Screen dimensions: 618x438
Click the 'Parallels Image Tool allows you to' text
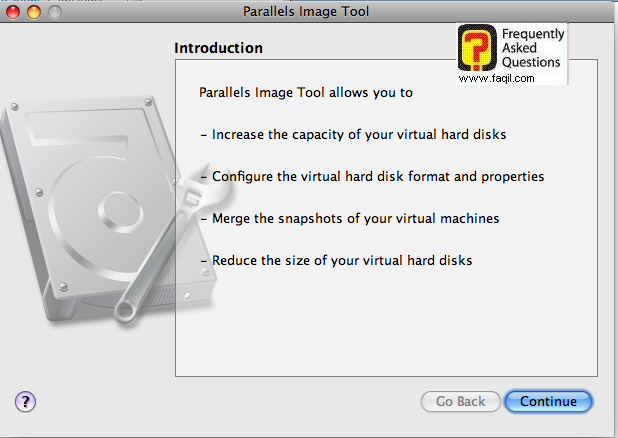pos(306,92)
